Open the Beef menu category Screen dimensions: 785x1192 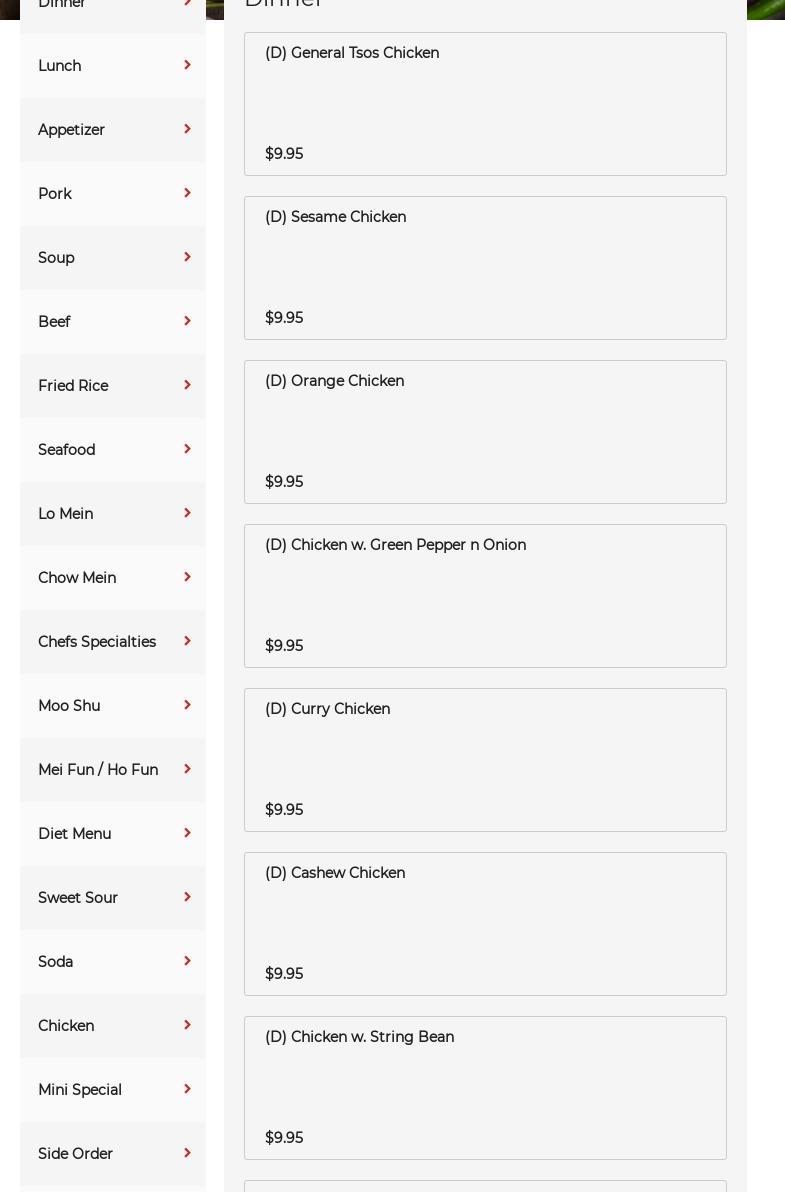54,322
